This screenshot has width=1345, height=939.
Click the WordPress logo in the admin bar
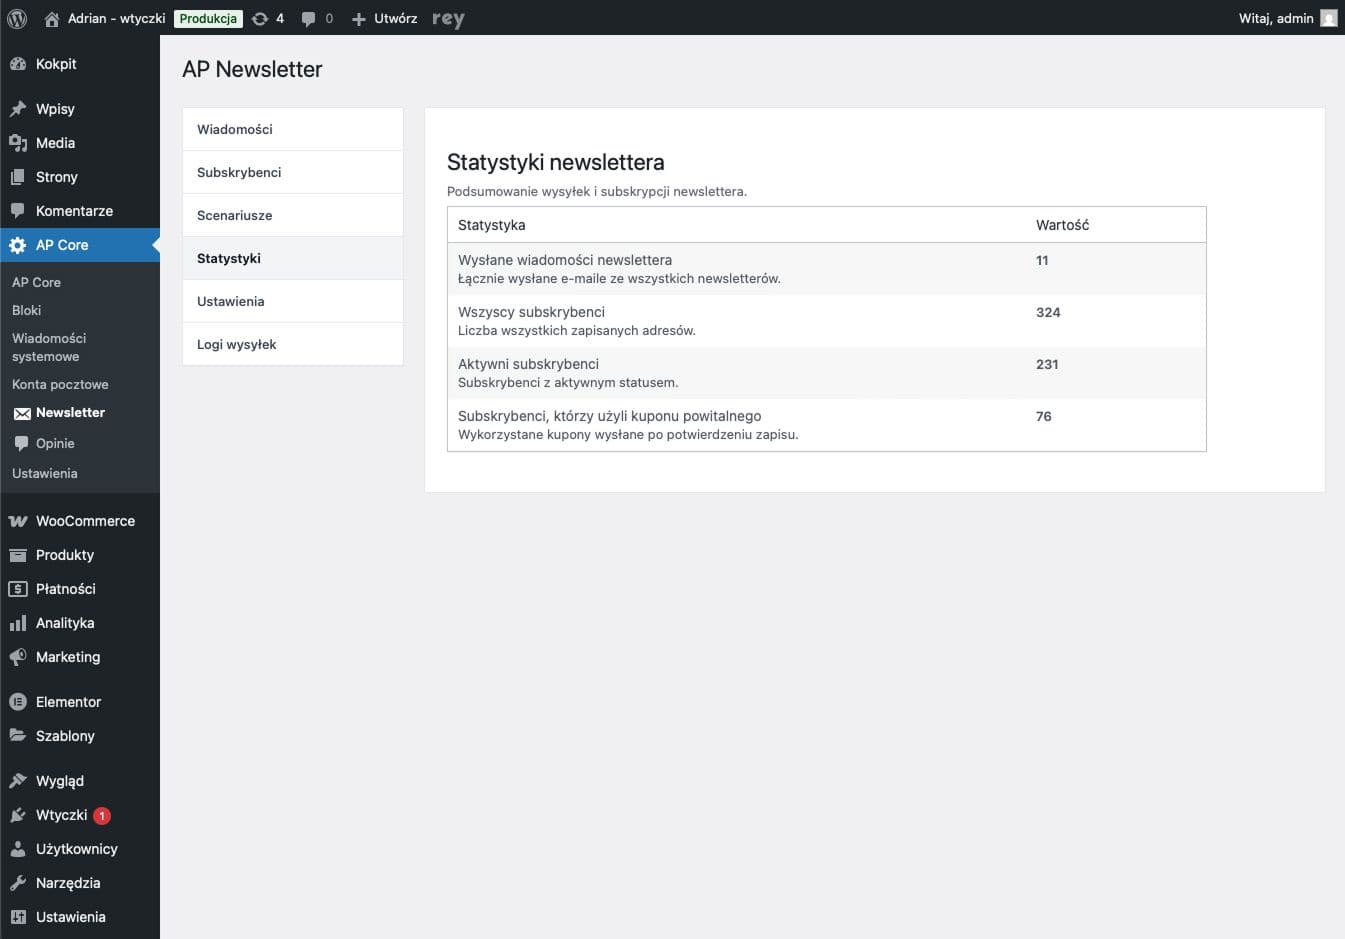[16, 18]
